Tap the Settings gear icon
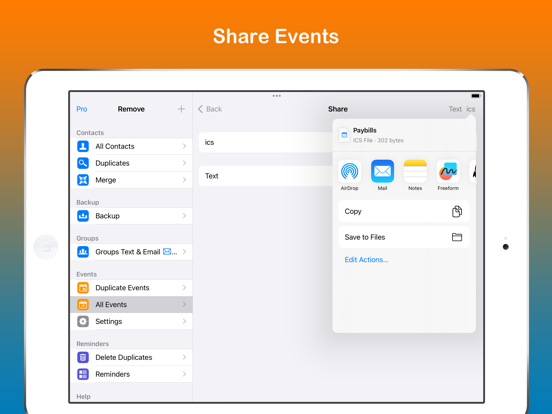Image resolution: width=552 pixels, height=414 pixels. [x=83, y=321]
